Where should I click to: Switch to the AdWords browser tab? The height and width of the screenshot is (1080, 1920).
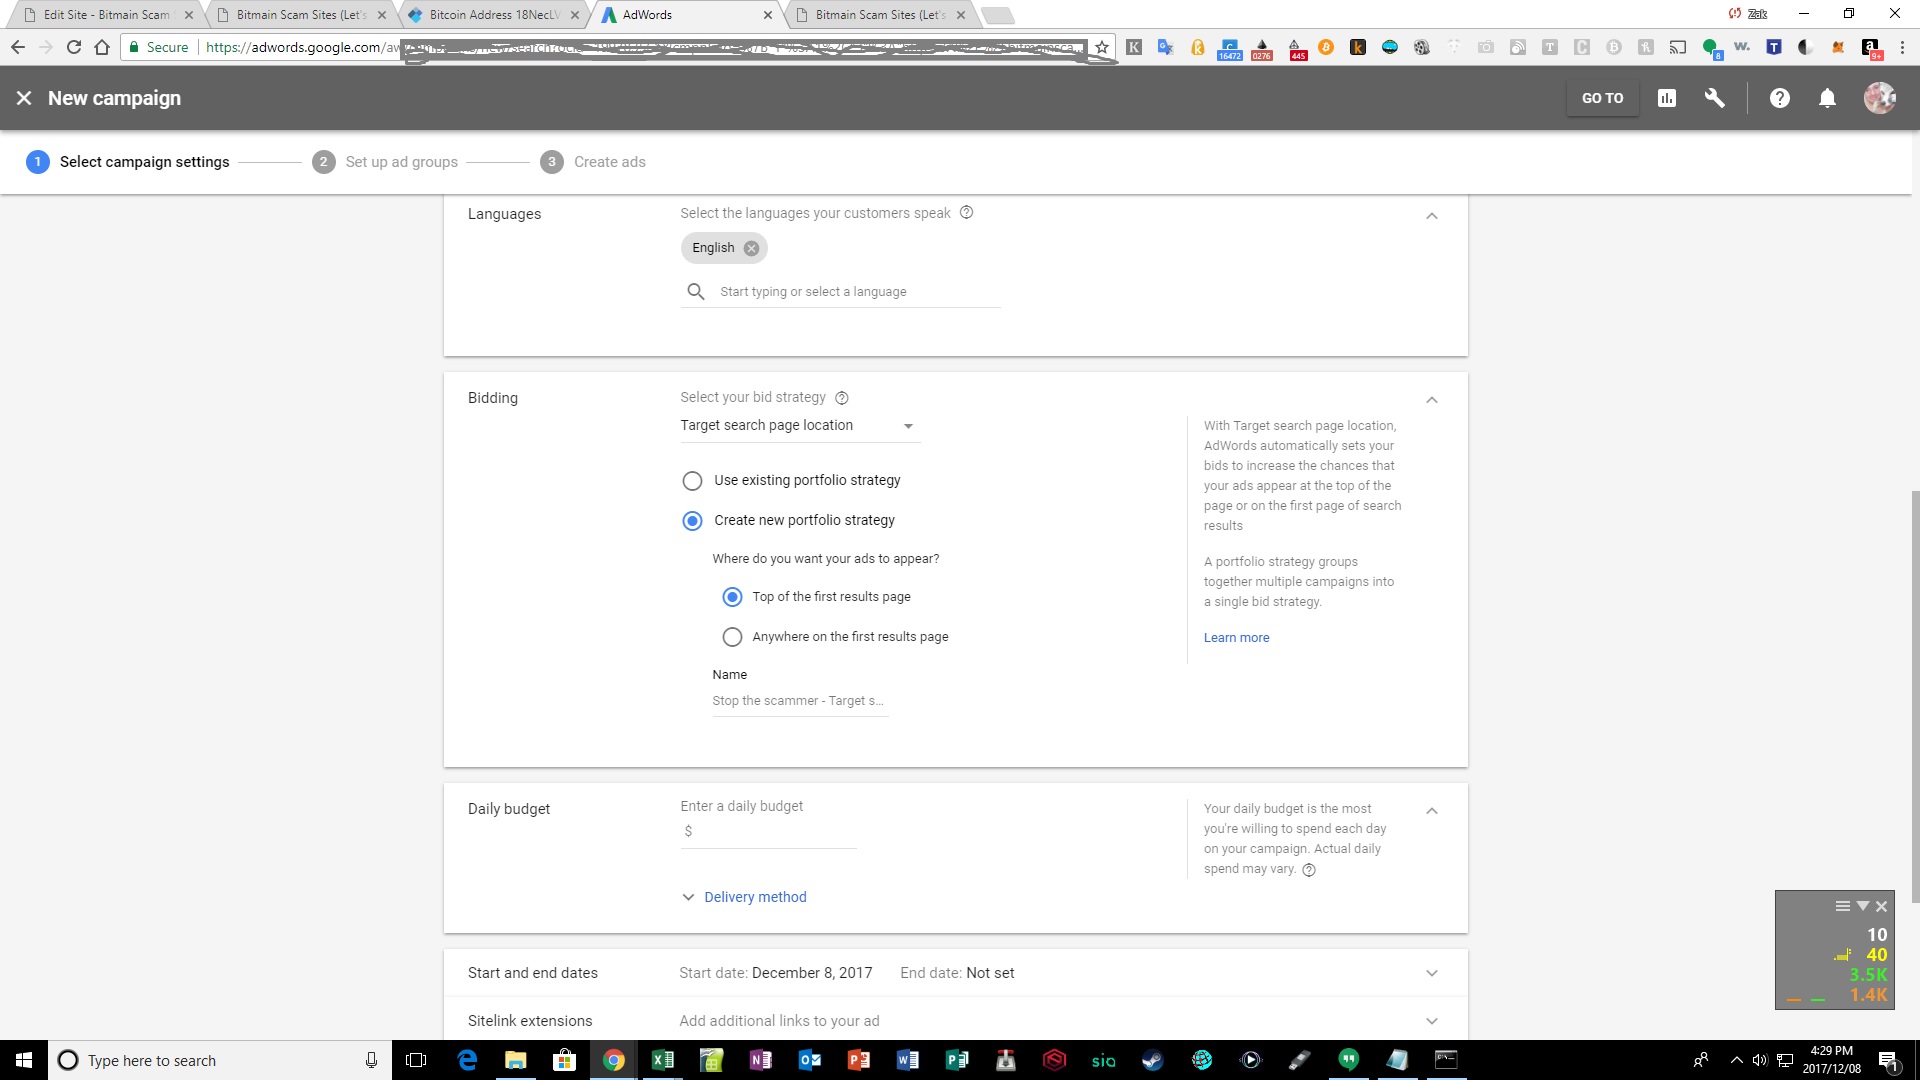pos(686,15)
